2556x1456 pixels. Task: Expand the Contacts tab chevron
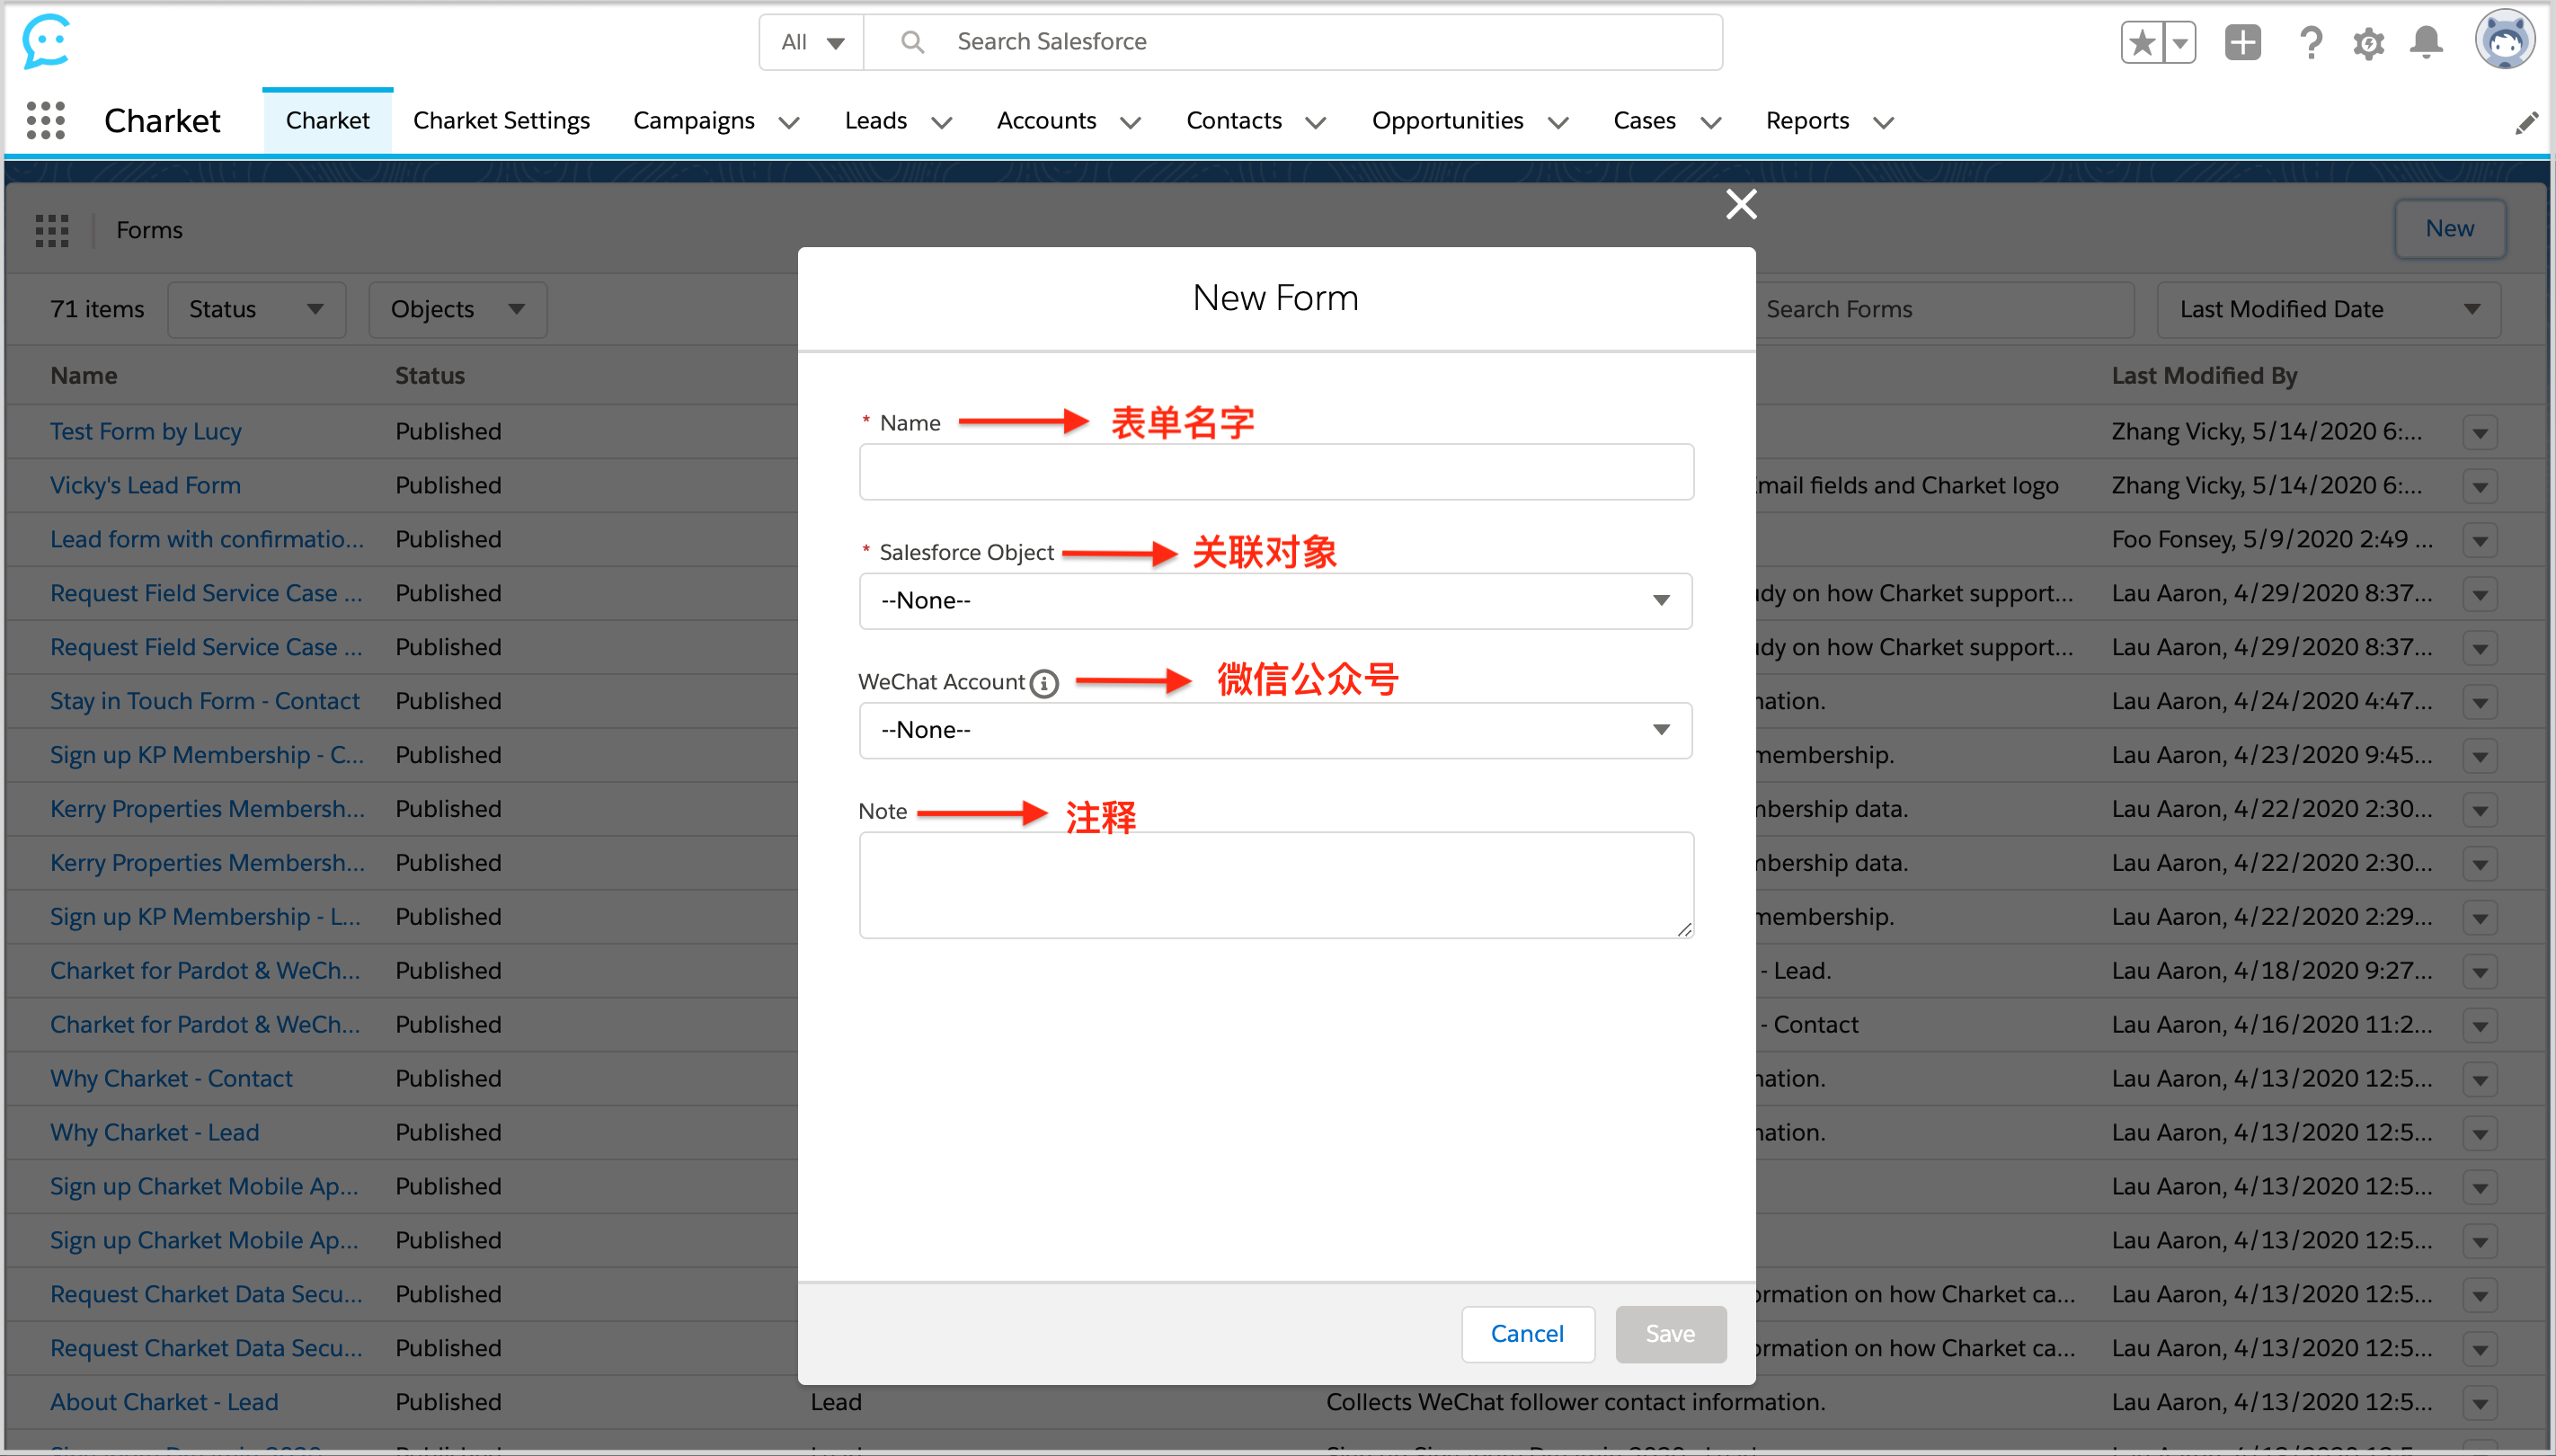[1316, 122]
